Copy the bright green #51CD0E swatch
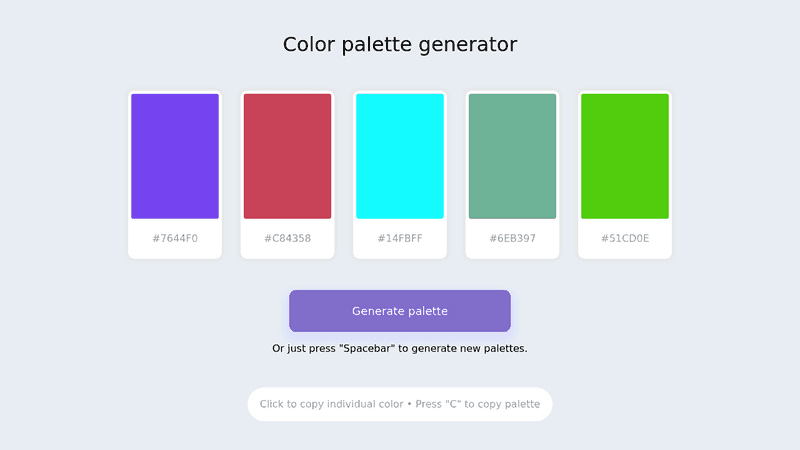Screen dimensions: 800x450 pos(625,156)
